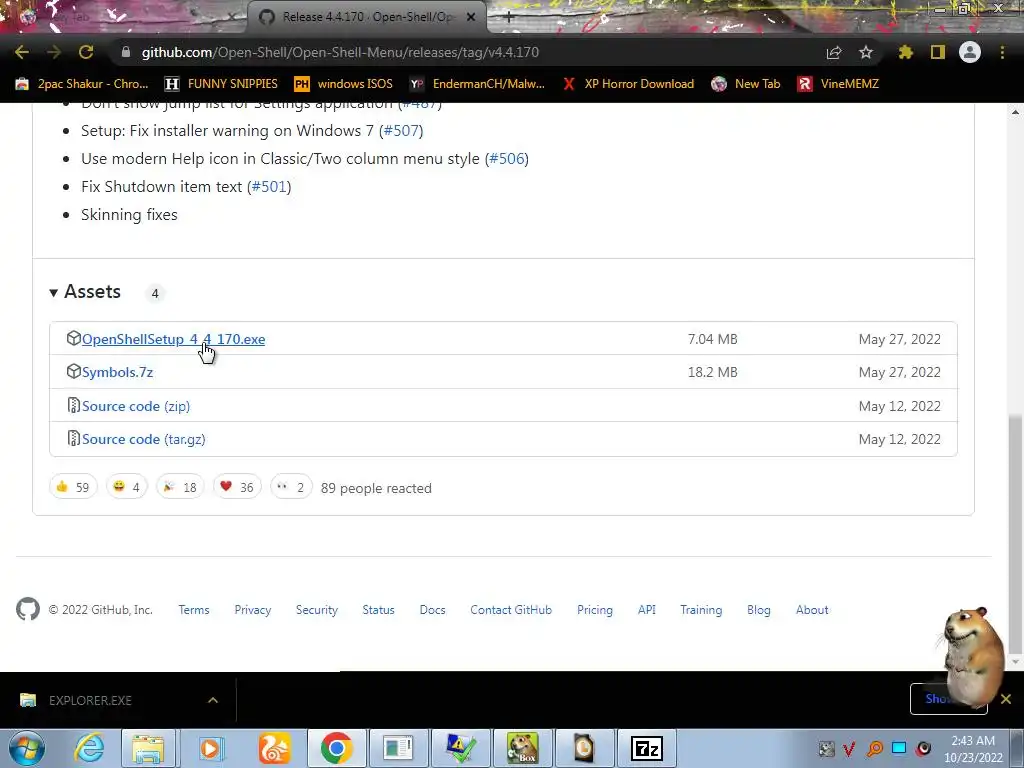Launch Internet Explorer from the taskbar
Viewport: 1024px width, 768px height.
click(x=89, y=748)
